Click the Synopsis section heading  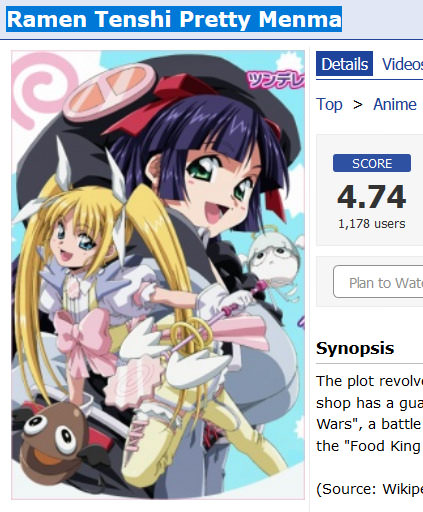tap(355, 348)
